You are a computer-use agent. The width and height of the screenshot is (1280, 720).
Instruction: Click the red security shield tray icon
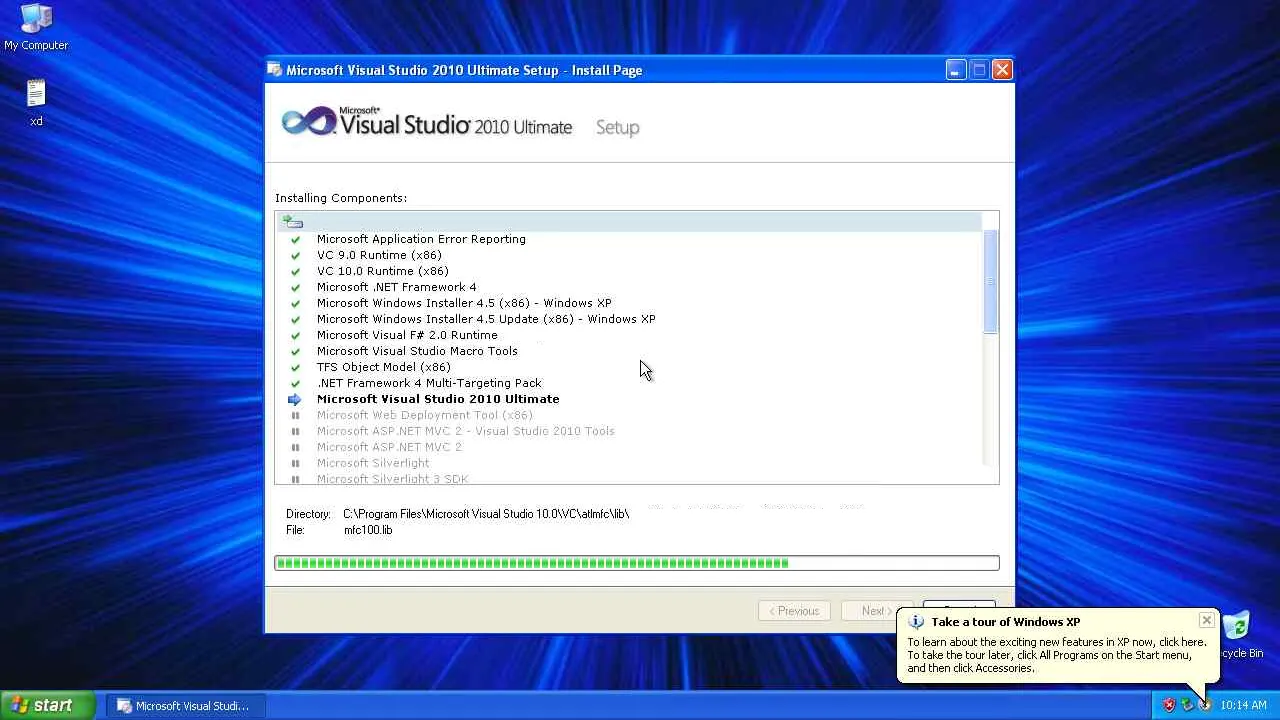(1168, 705)
